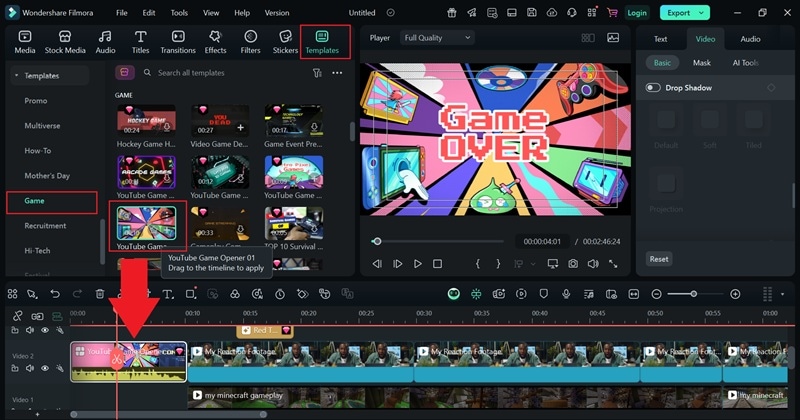Adjust the timeline zoom slider handle
The image size is (800, 420).
pyautogui.click(x=693, y=294)
